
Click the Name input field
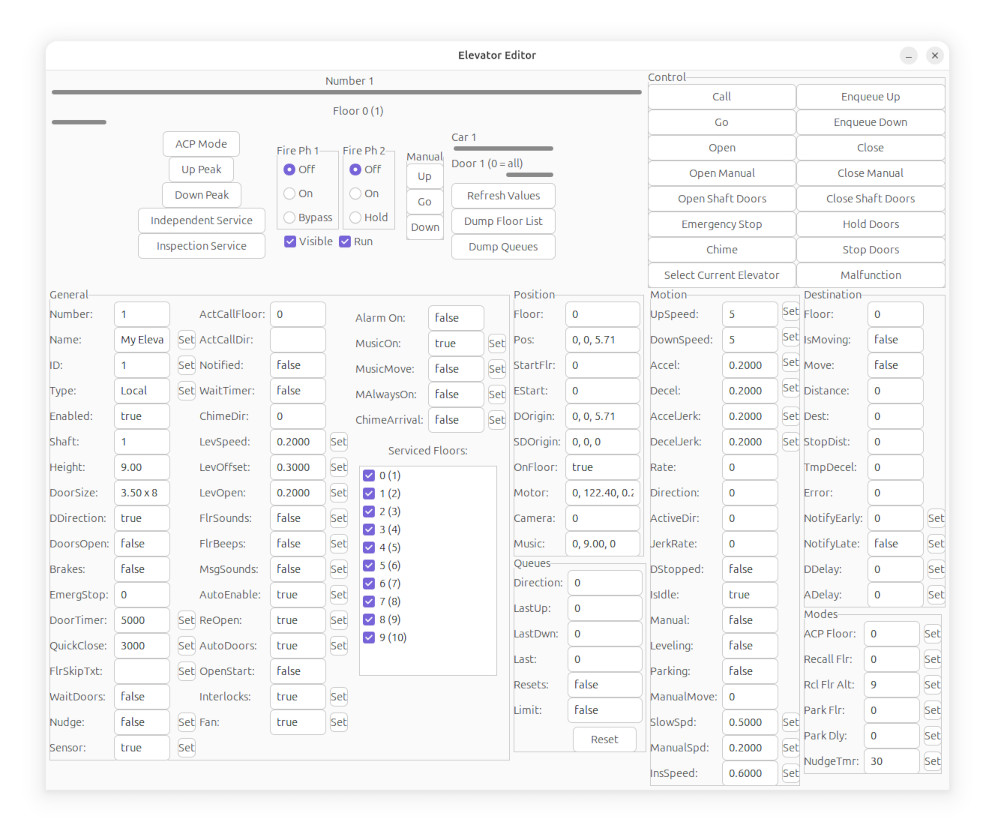pos(142,340)
